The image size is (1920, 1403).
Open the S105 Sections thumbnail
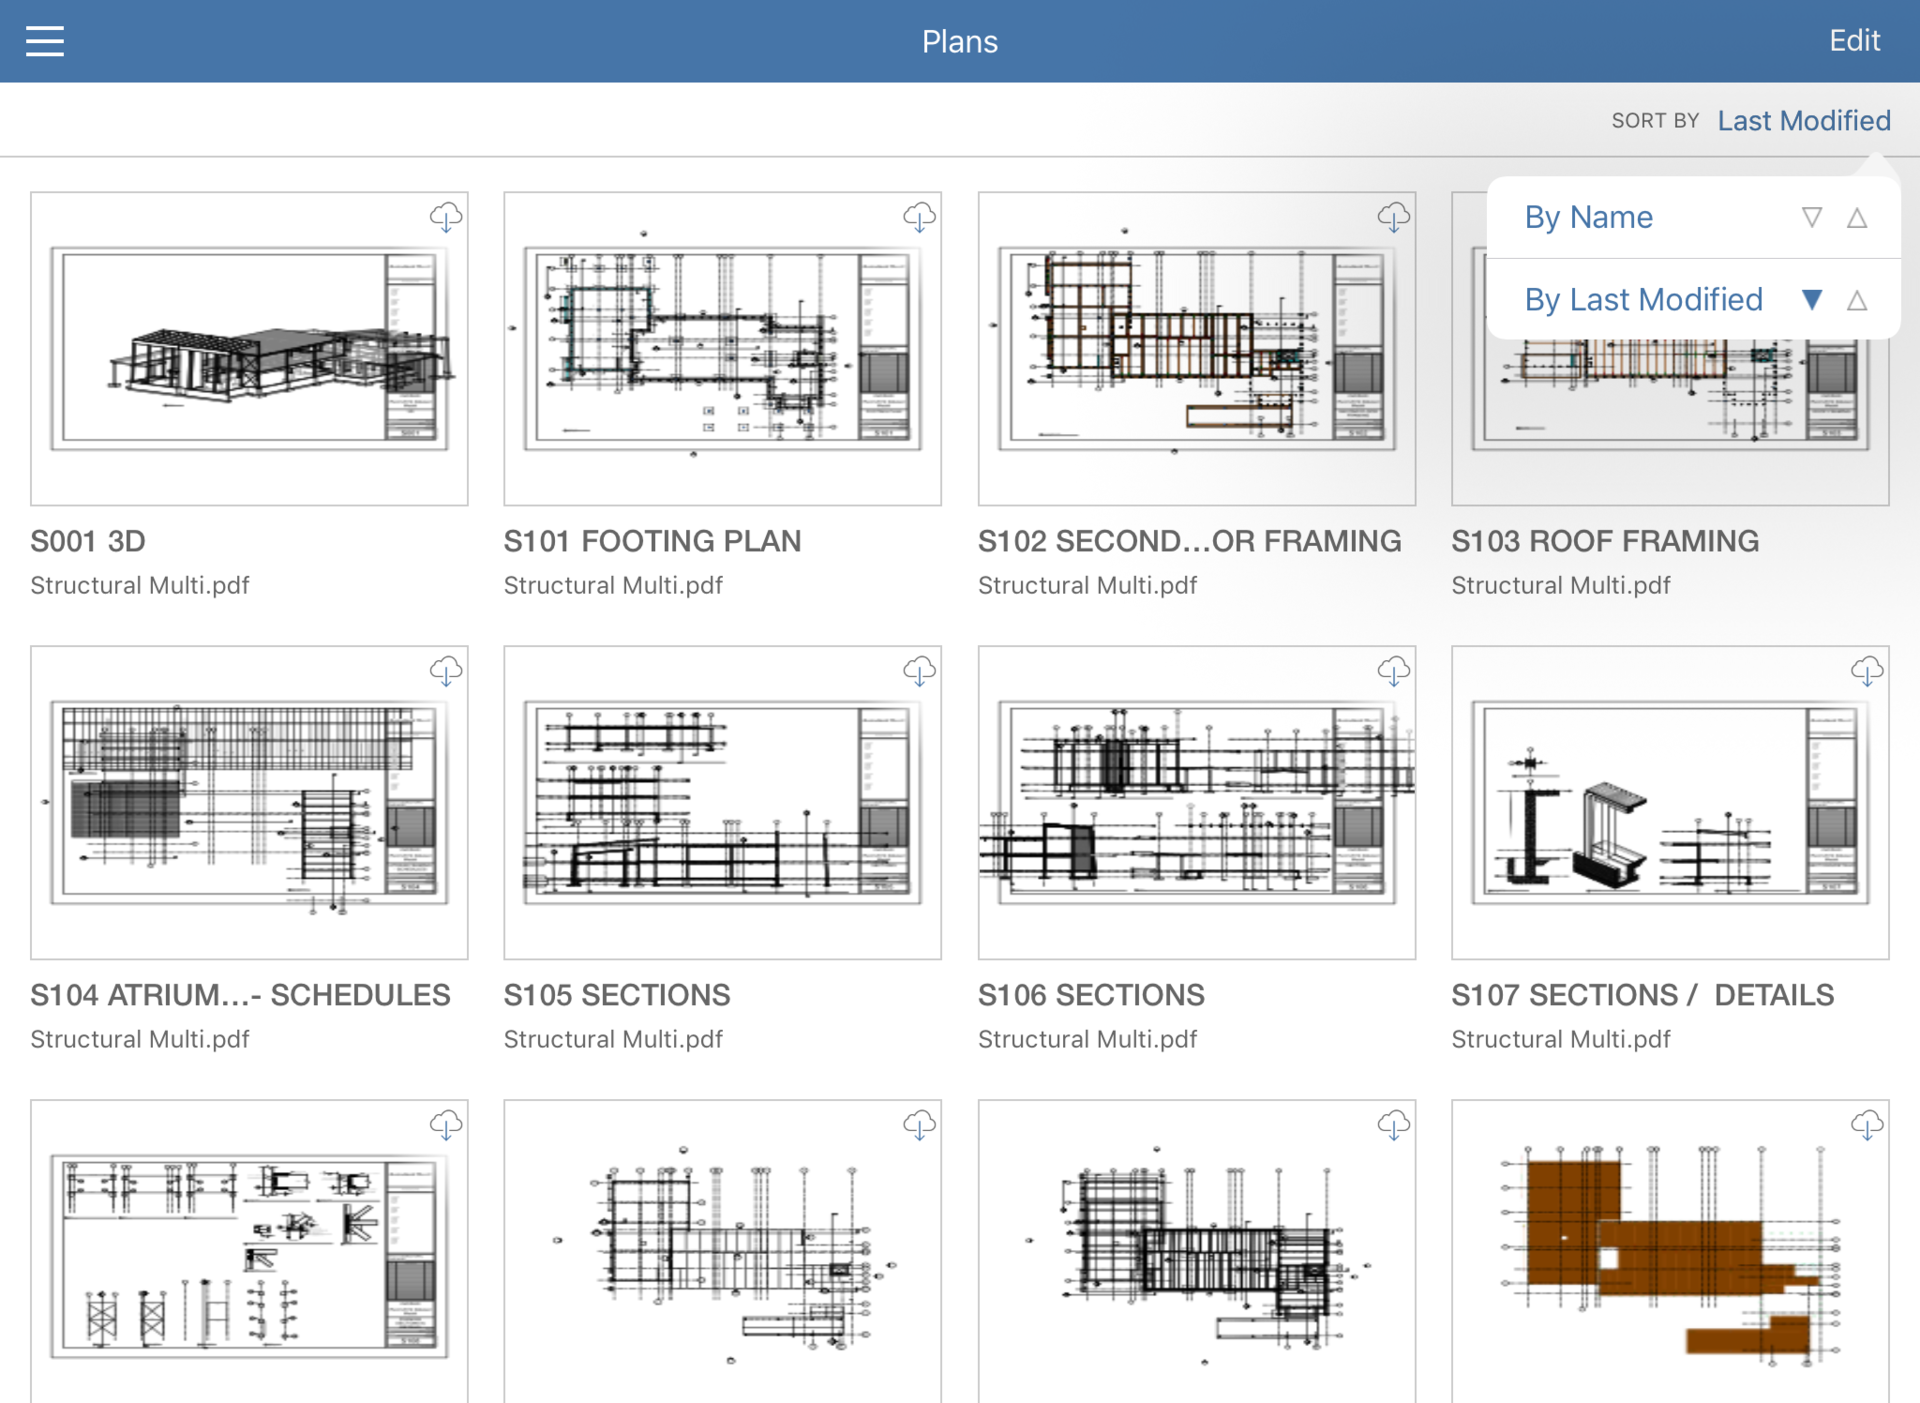pos(722,802)
